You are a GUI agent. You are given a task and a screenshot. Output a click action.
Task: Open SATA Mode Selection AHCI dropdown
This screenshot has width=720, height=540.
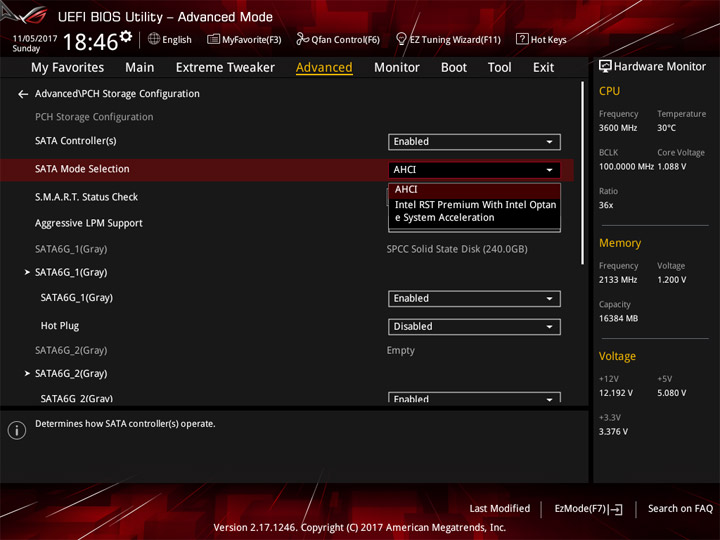click(x=474, y=170)
